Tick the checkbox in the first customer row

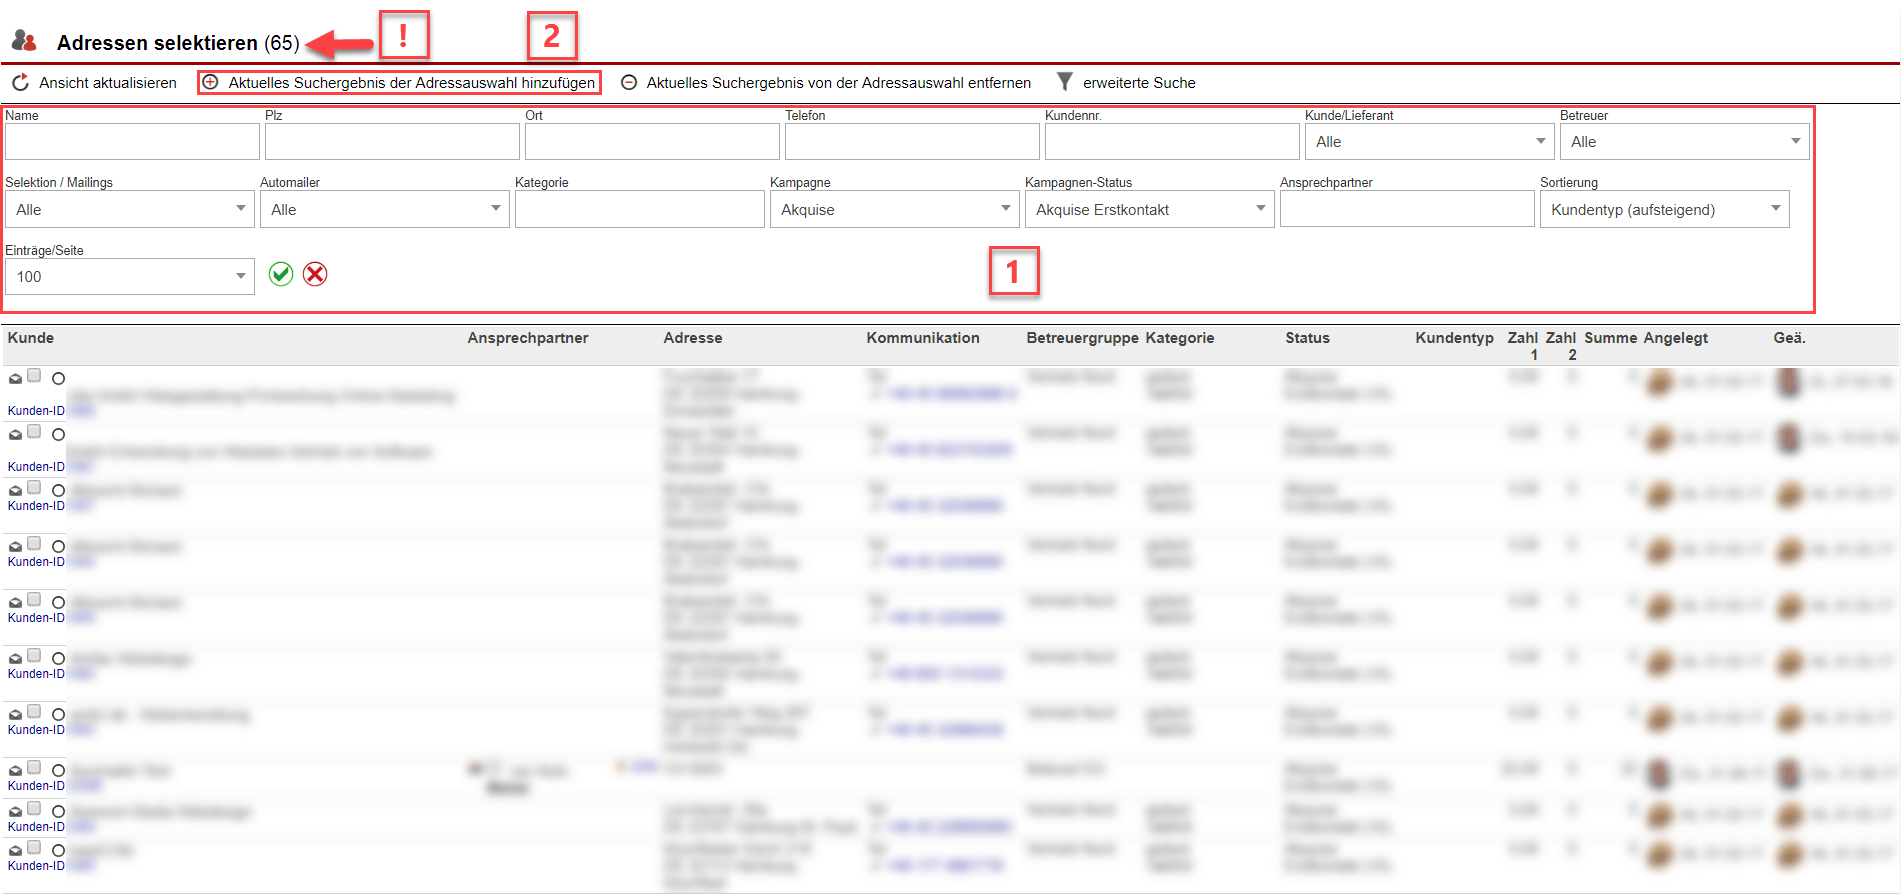pyautogui.click(x=34, y=376)
